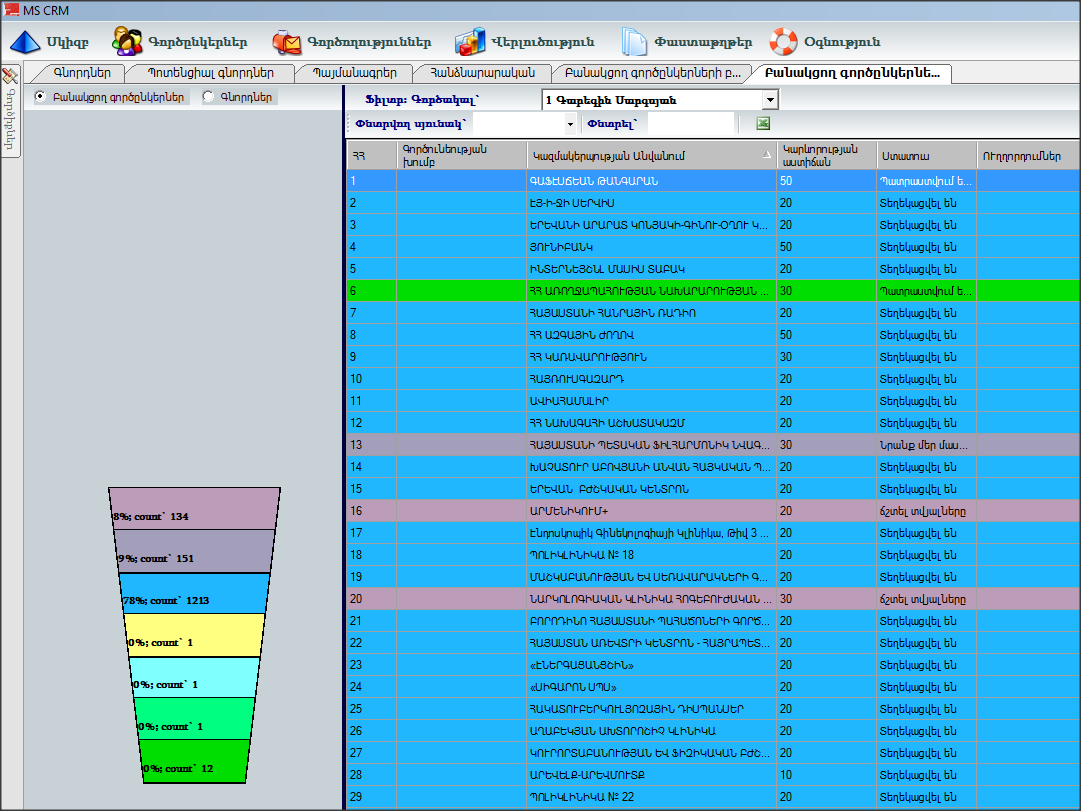Screen dimensions: 1081x811
Task: Select the ՀՀ ՆԱԽԱԳԱՀԻ ԱՇԽԱՏԱԿԱԶՄ row
Action: pyautogui.click(x=714, y=423)
